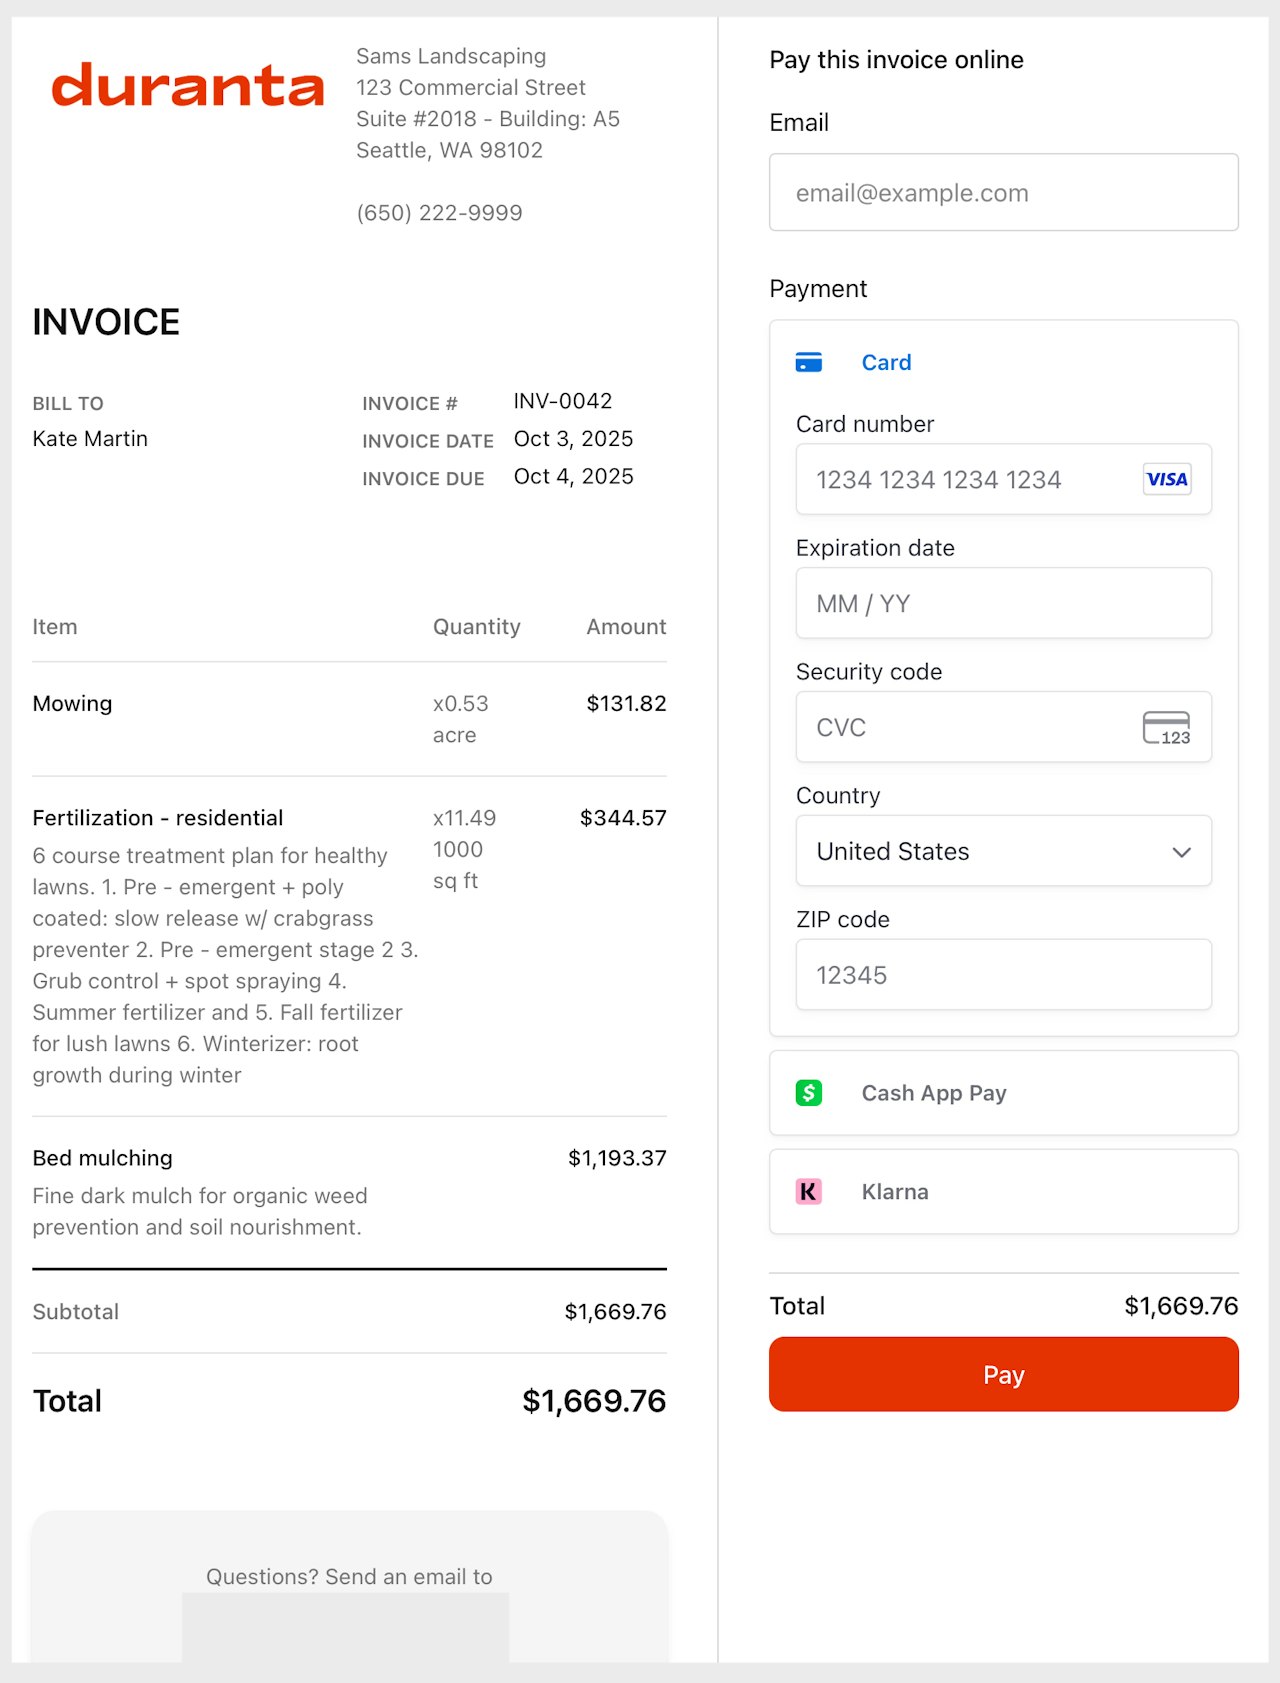The image size is (1280, 1683).
Task: Click the phone number (650) 222-9999
Action: (439, 213)
